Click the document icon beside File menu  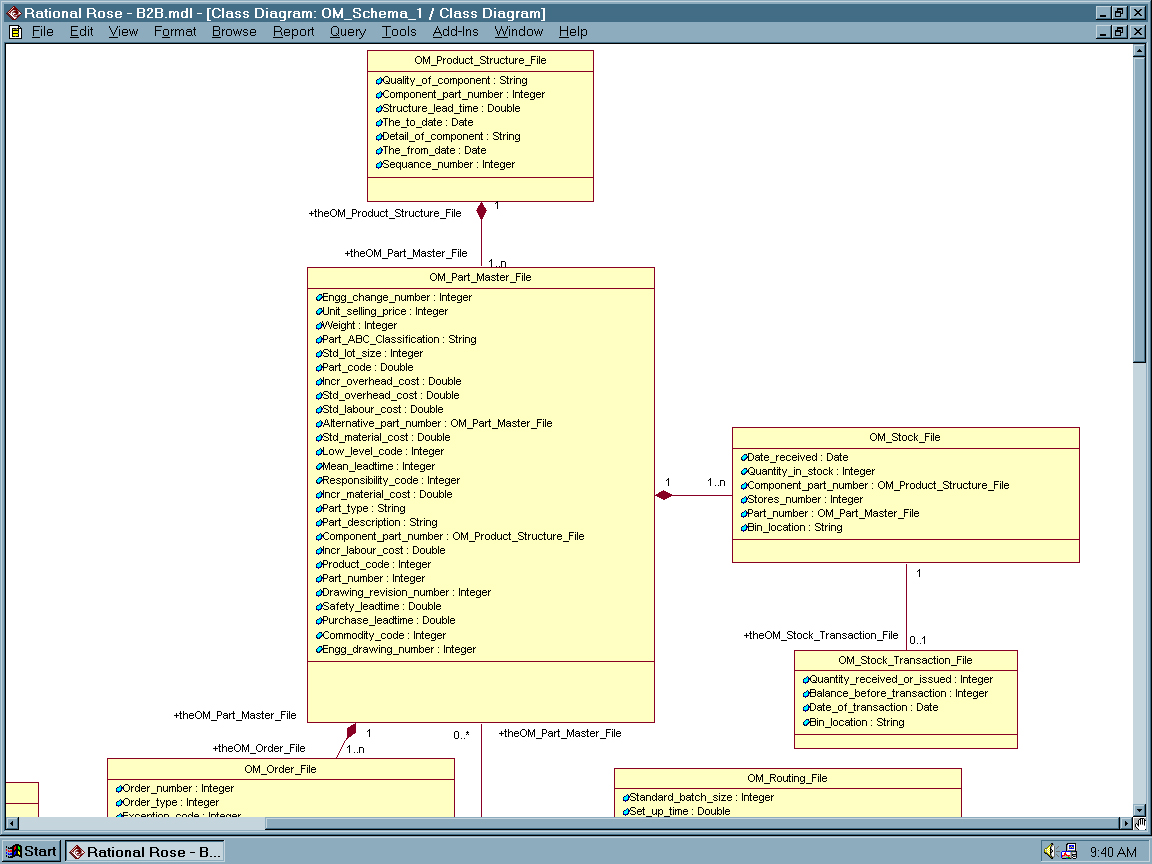pos(15,32)
